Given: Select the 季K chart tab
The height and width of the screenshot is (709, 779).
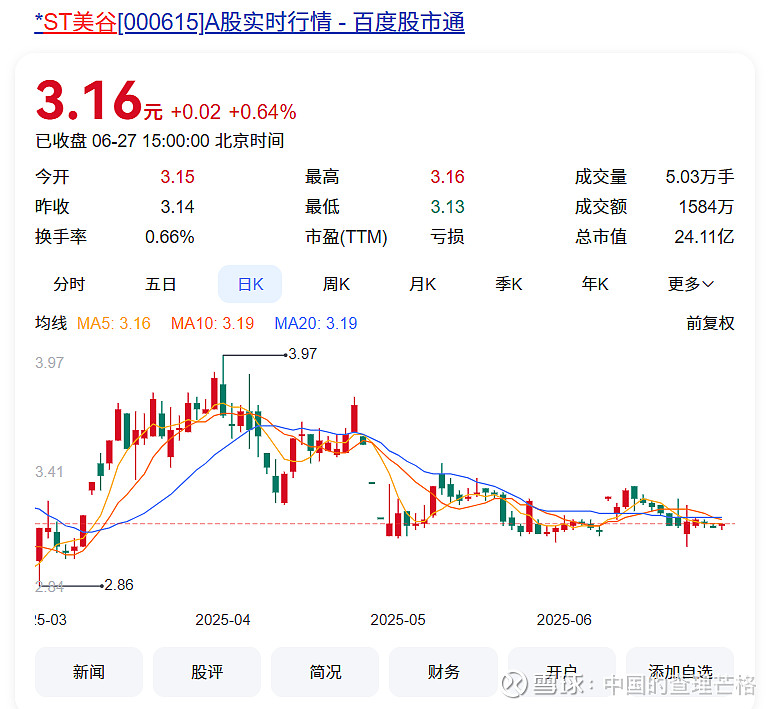Looking at the screenshot, I should point(509,284).
